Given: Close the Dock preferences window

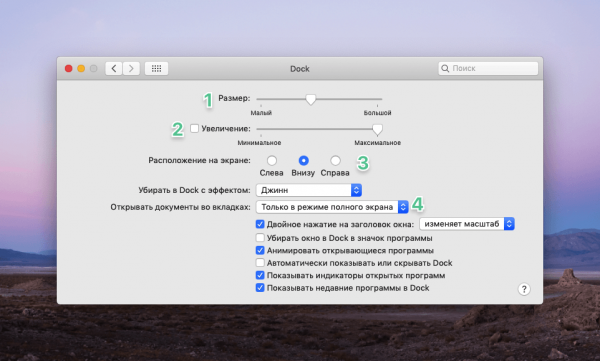Looking at the screenshot, I should [x=68, y=69].
